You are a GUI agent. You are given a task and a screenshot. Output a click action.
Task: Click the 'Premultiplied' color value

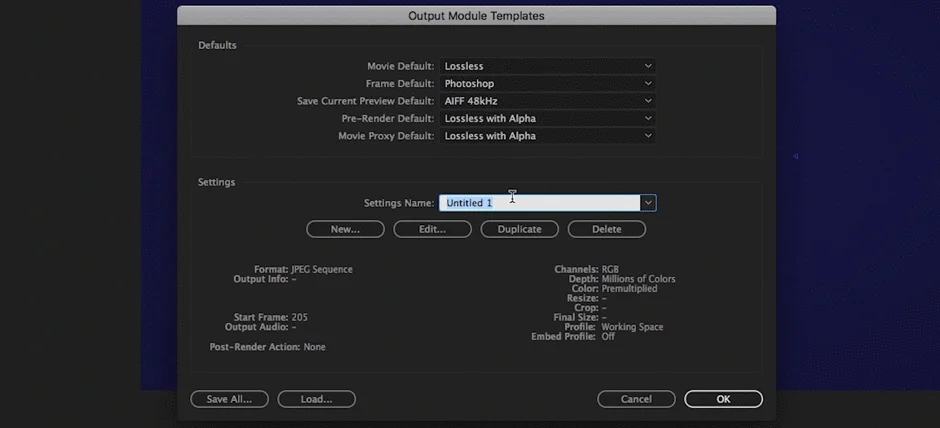click(629, 288)
